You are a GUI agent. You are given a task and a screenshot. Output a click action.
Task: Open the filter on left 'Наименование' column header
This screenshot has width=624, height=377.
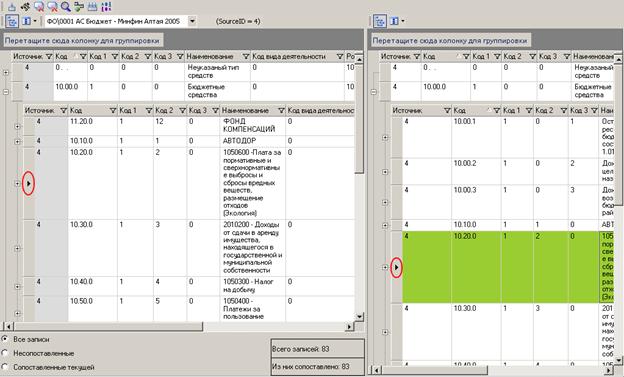tap(246, 57)
